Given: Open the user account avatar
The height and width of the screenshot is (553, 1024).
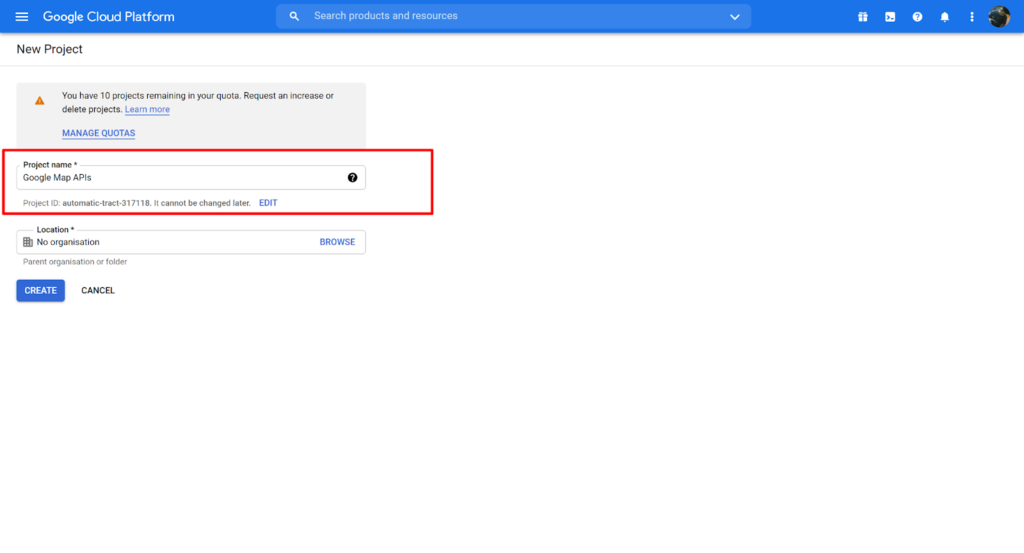Looking at the screenshot, I should click(x=999, y=17).
